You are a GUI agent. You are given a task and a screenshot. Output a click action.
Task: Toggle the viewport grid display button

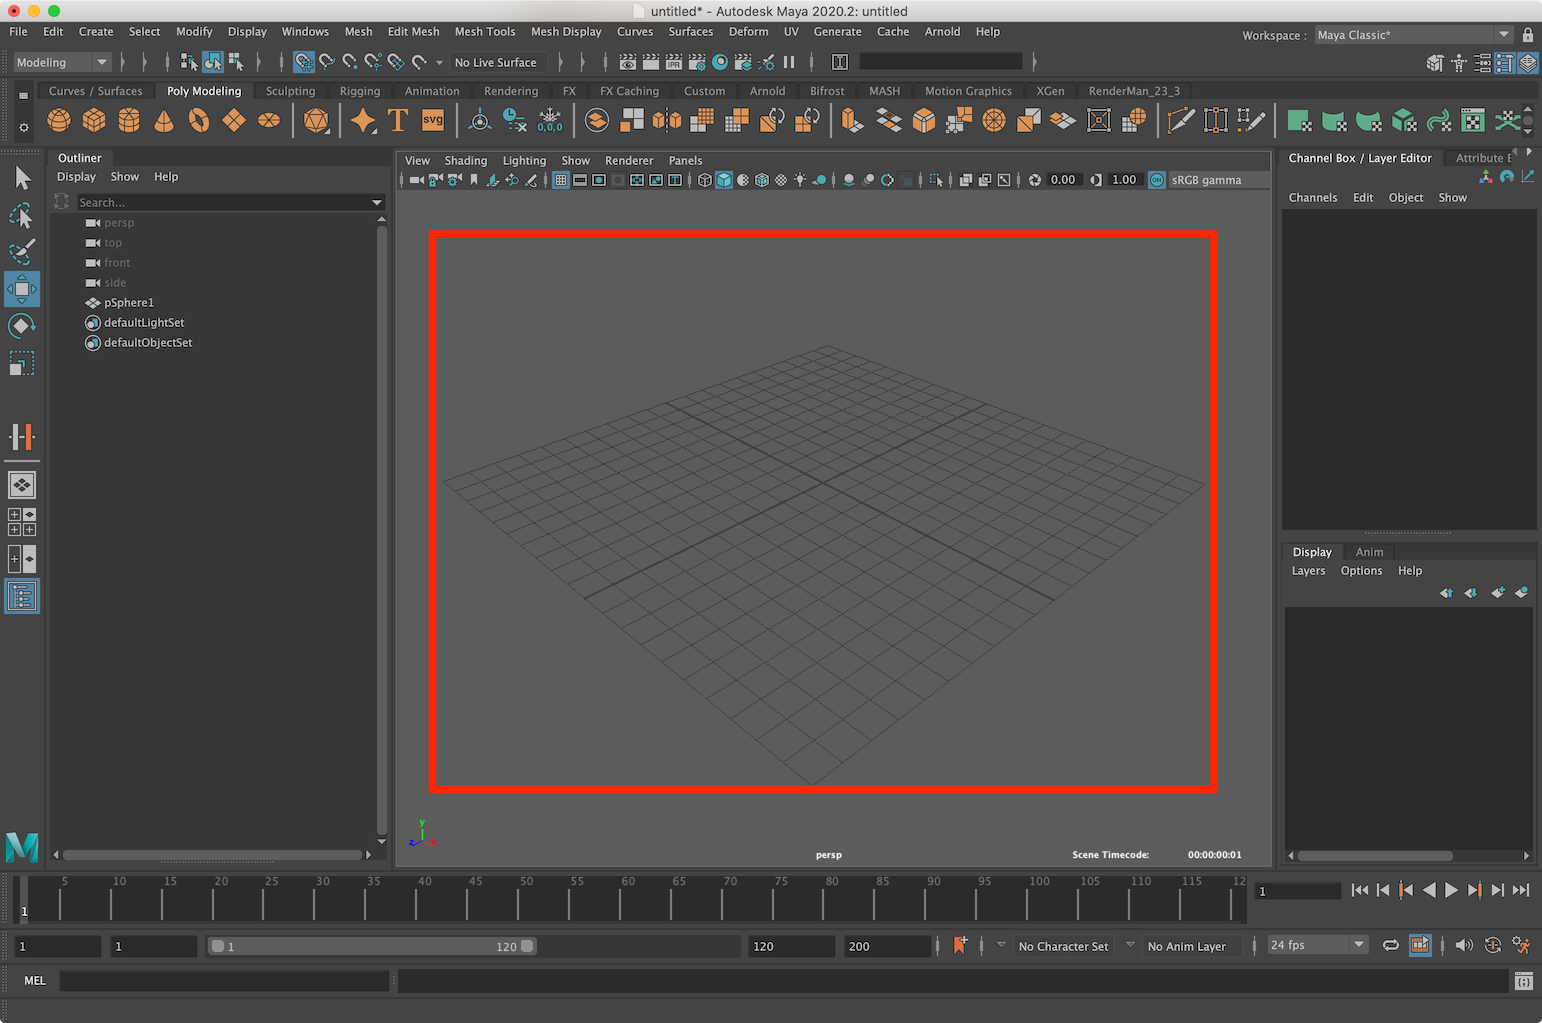pos(561,180)
